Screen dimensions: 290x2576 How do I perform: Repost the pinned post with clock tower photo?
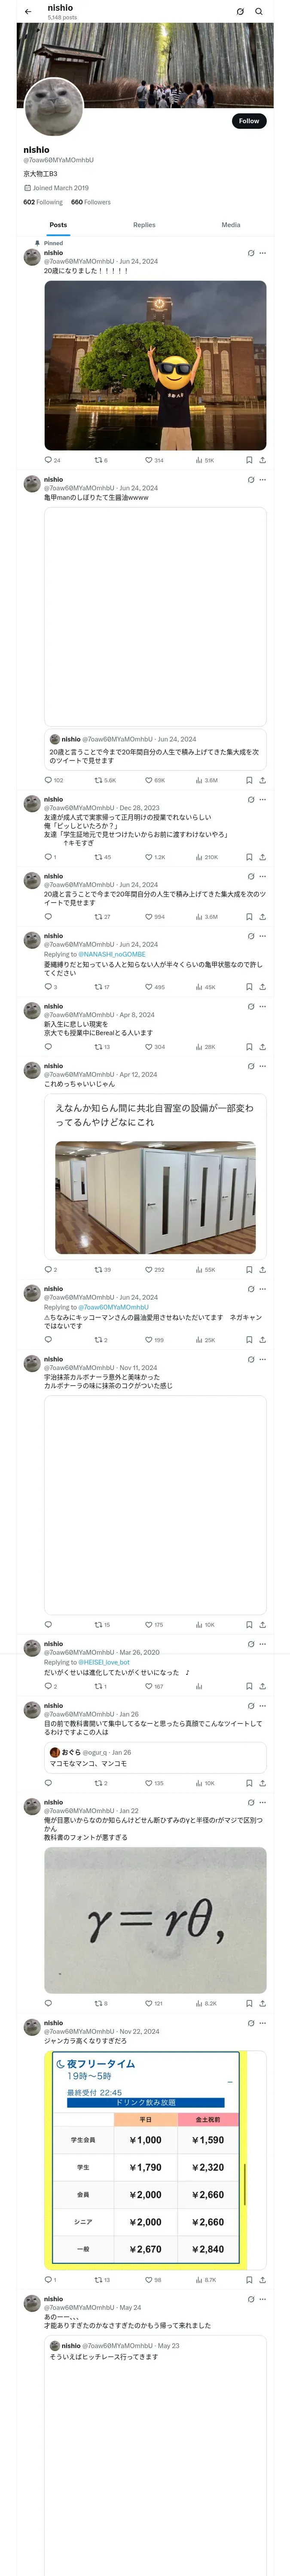pos(101,460)
